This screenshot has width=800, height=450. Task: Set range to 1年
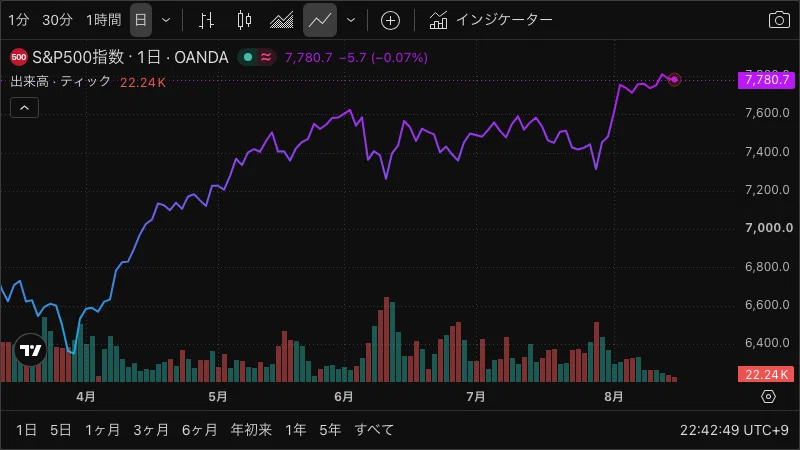point(295,430)
